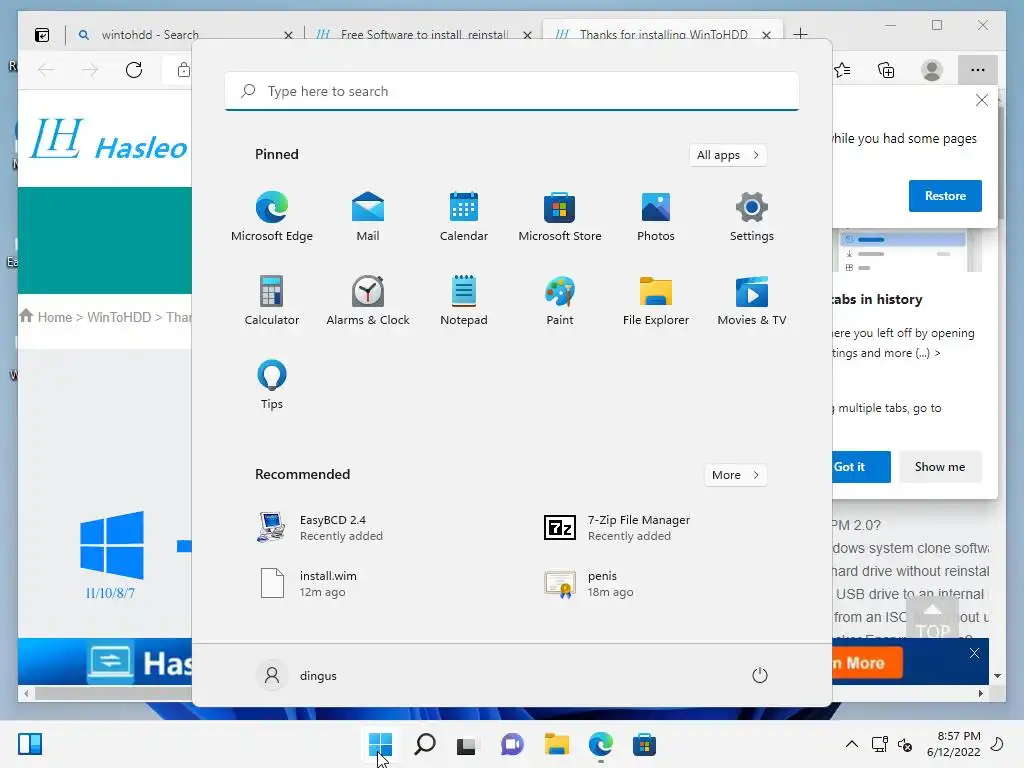
Task: Click the Start button on taskbar
Action: [380, 744]
